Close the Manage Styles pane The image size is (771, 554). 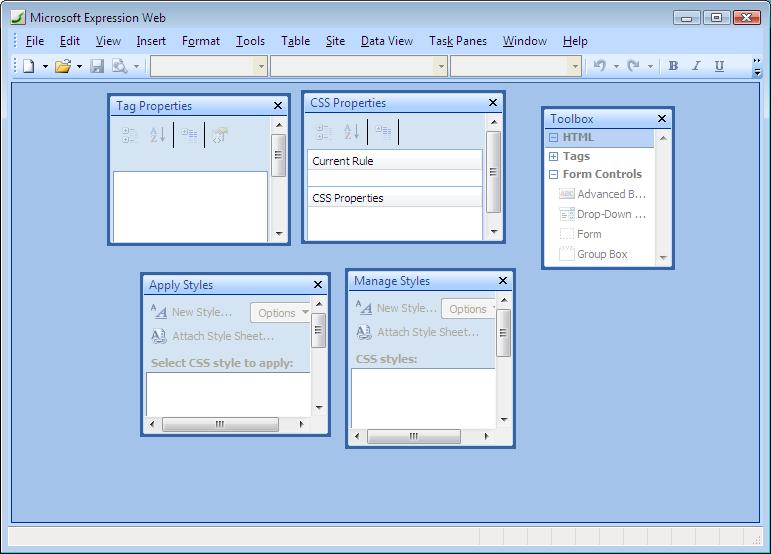click(x=503, y=280)
